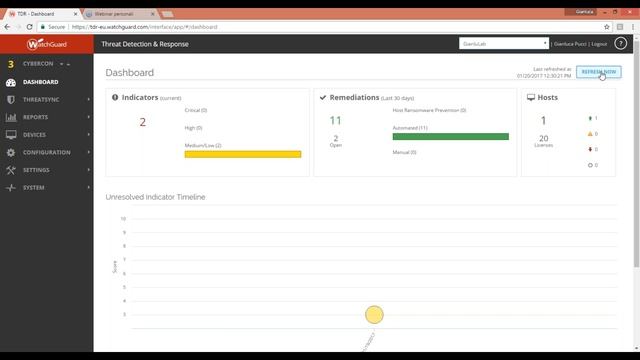Viewport: 640px width, 360px height.
Task: Expand the Reports submenu arrow
Action: [x=89, y=117]
